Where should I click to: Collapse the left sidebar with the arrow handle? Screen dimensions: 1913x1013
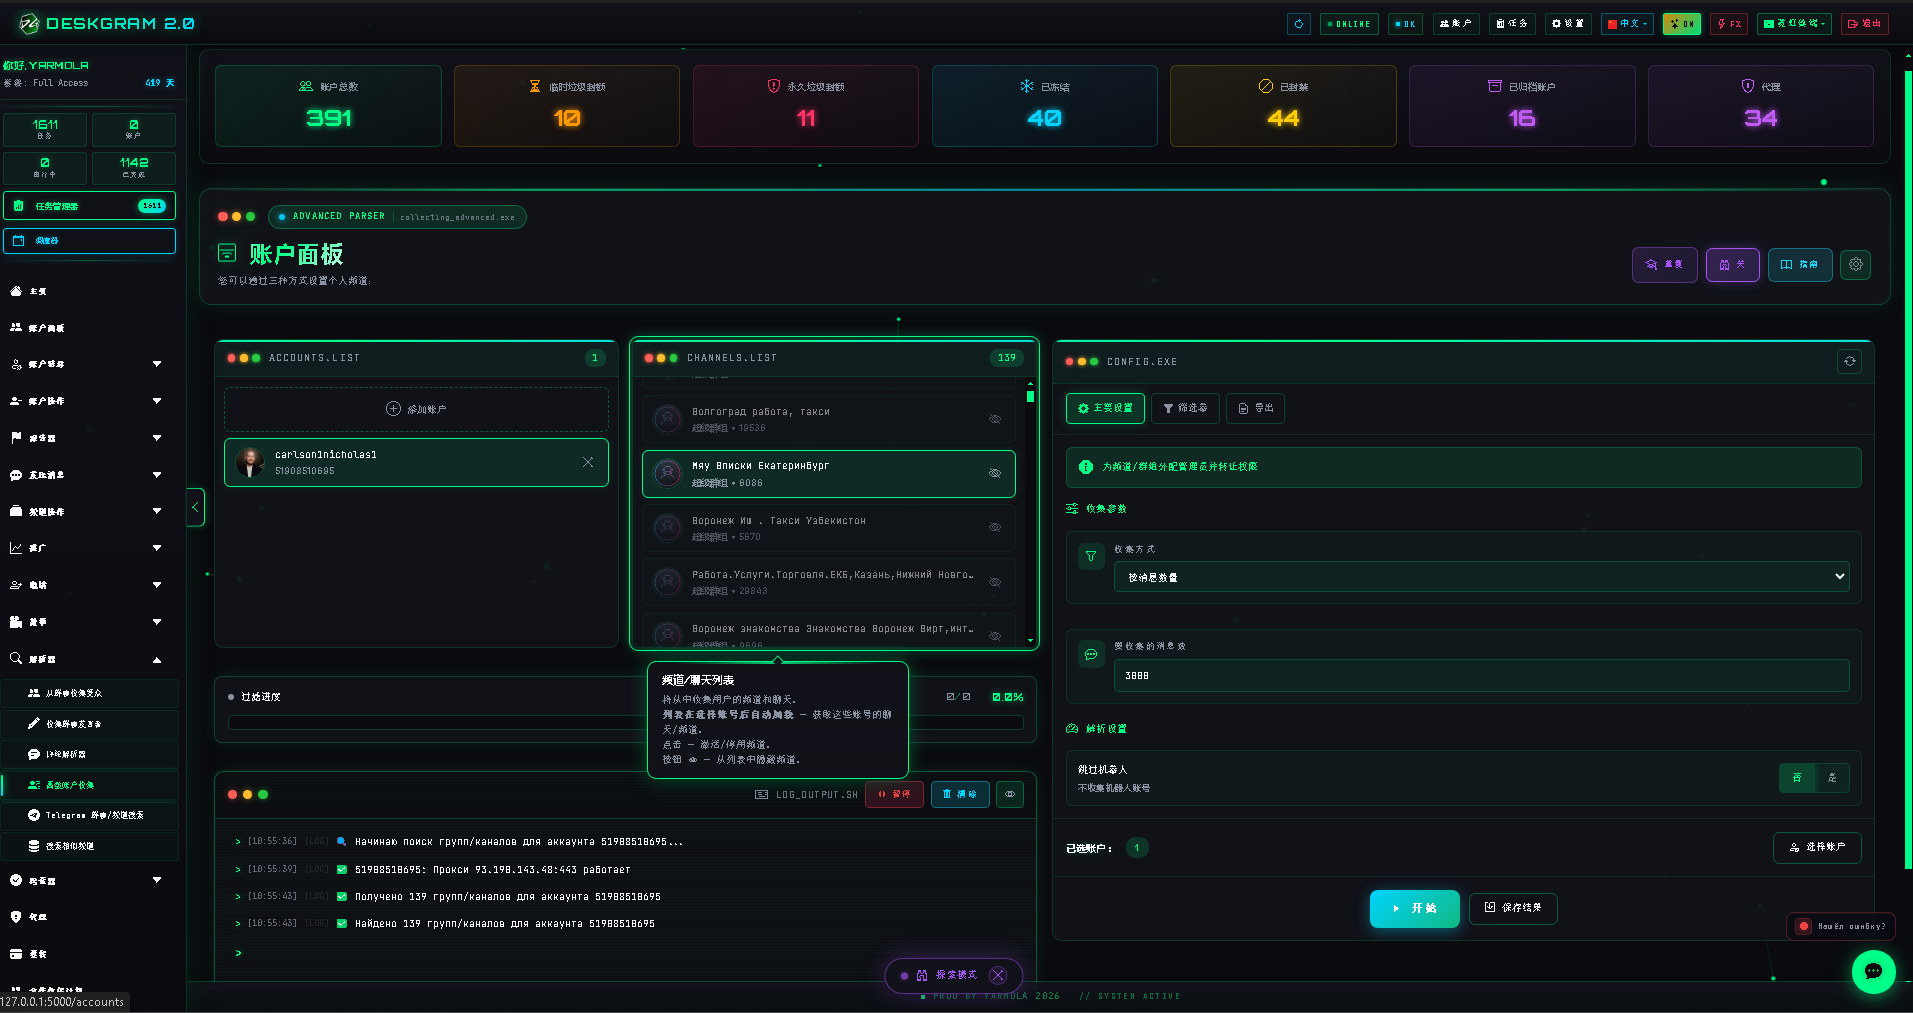pos(195,507)
